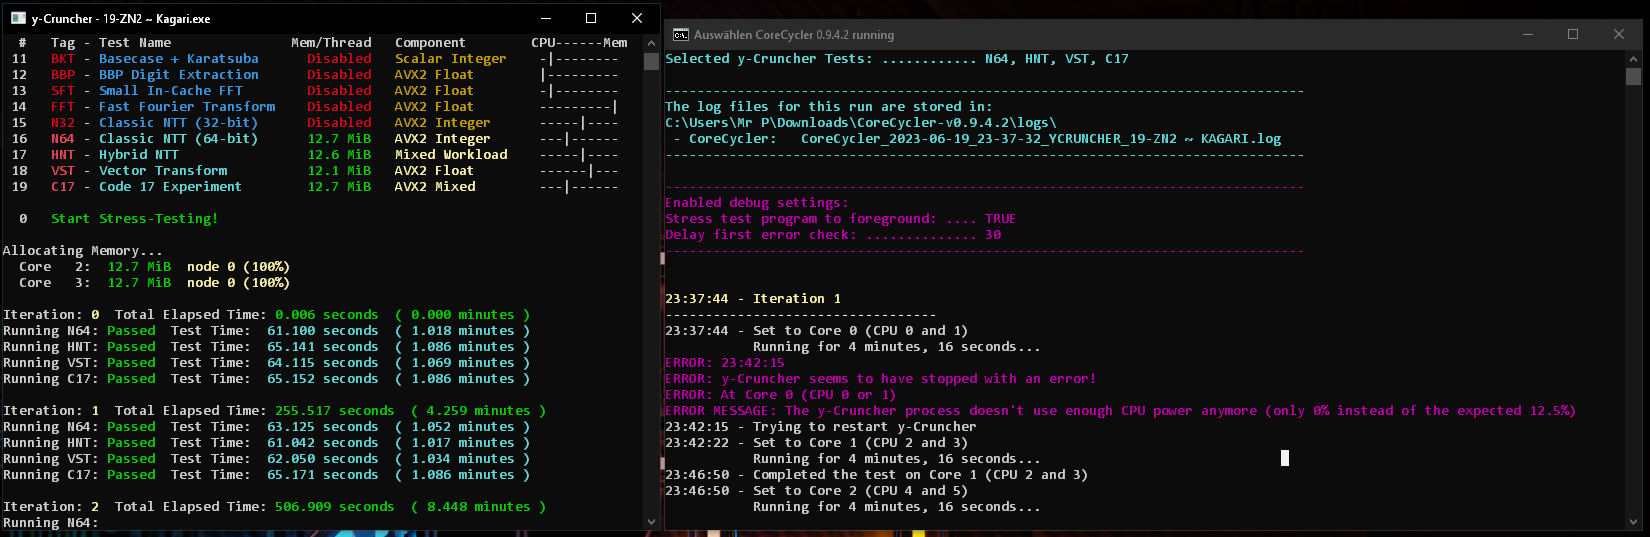Click the 'Disabled' status on BKT row
Screen dimensions: 1650x537
[339, 59]
